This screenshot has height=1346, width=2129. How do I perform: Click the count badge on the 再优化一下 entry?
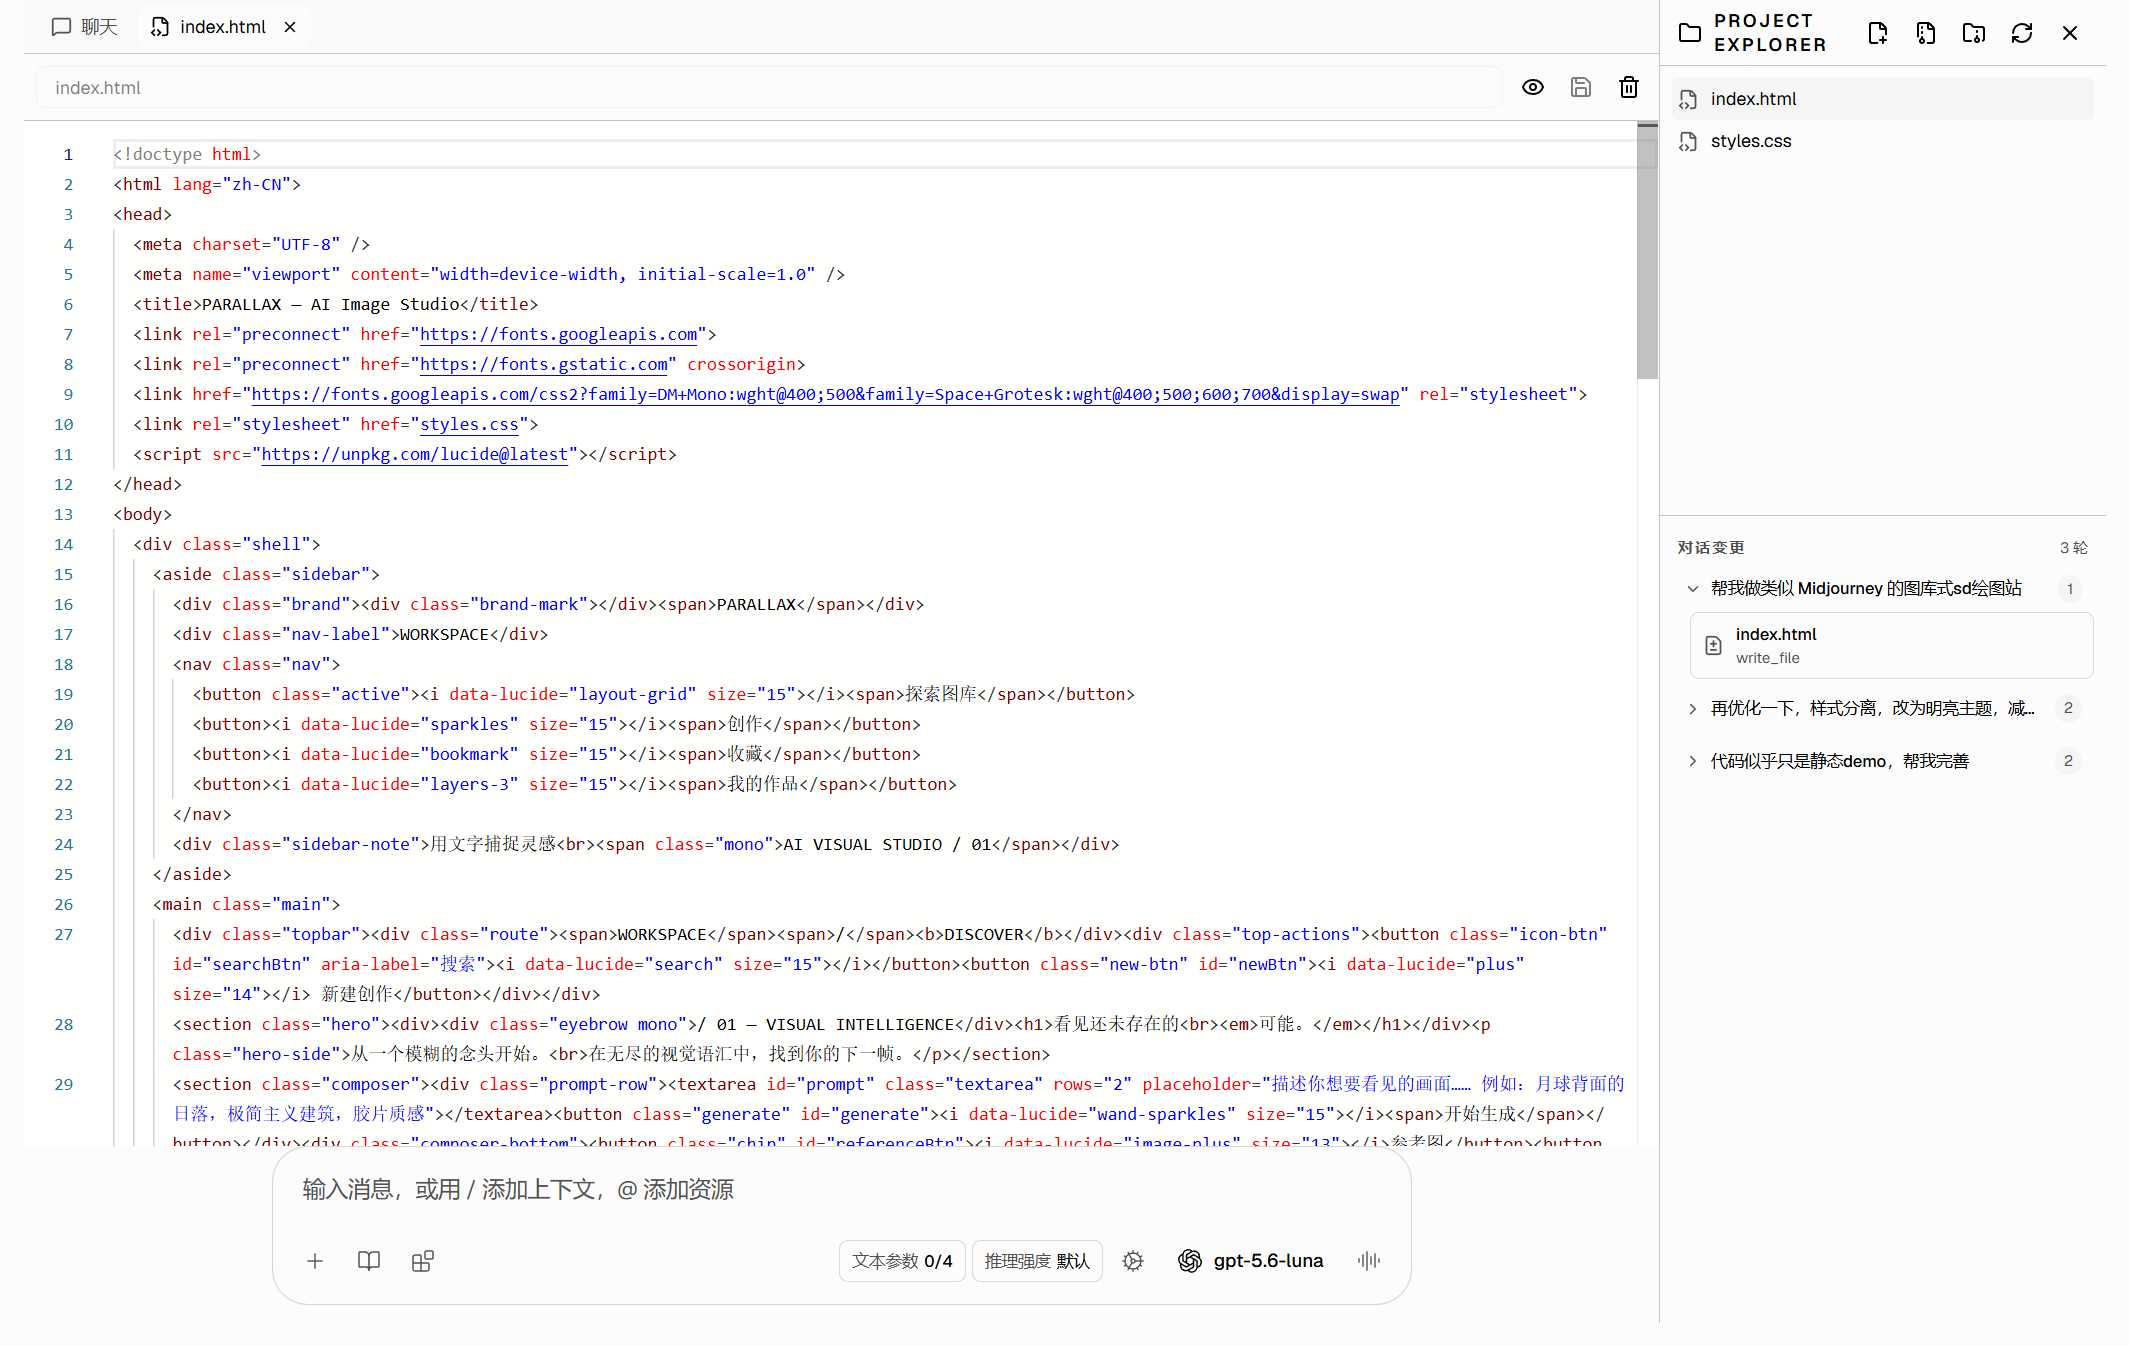tap(2069, 708)
